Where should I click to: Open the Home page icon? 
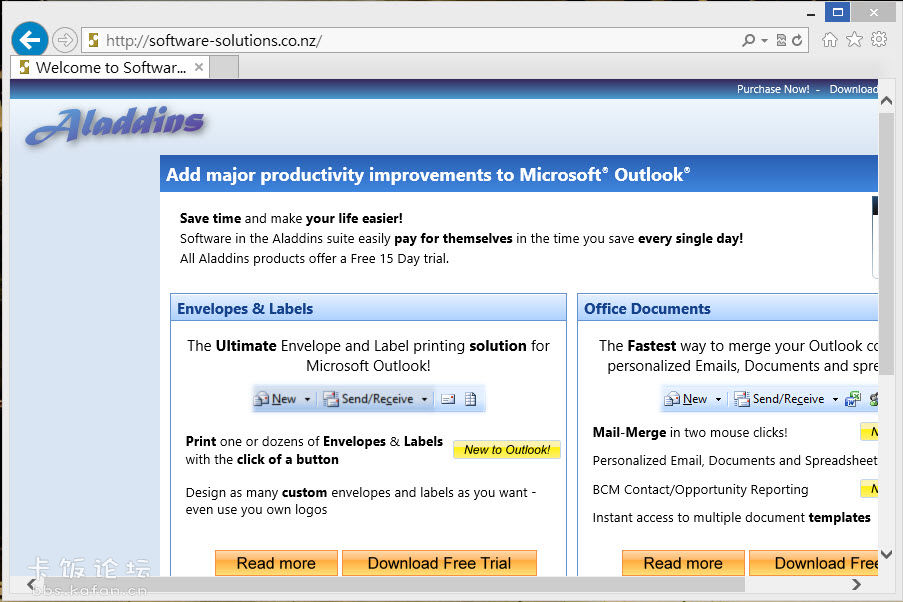click(829, 40)
